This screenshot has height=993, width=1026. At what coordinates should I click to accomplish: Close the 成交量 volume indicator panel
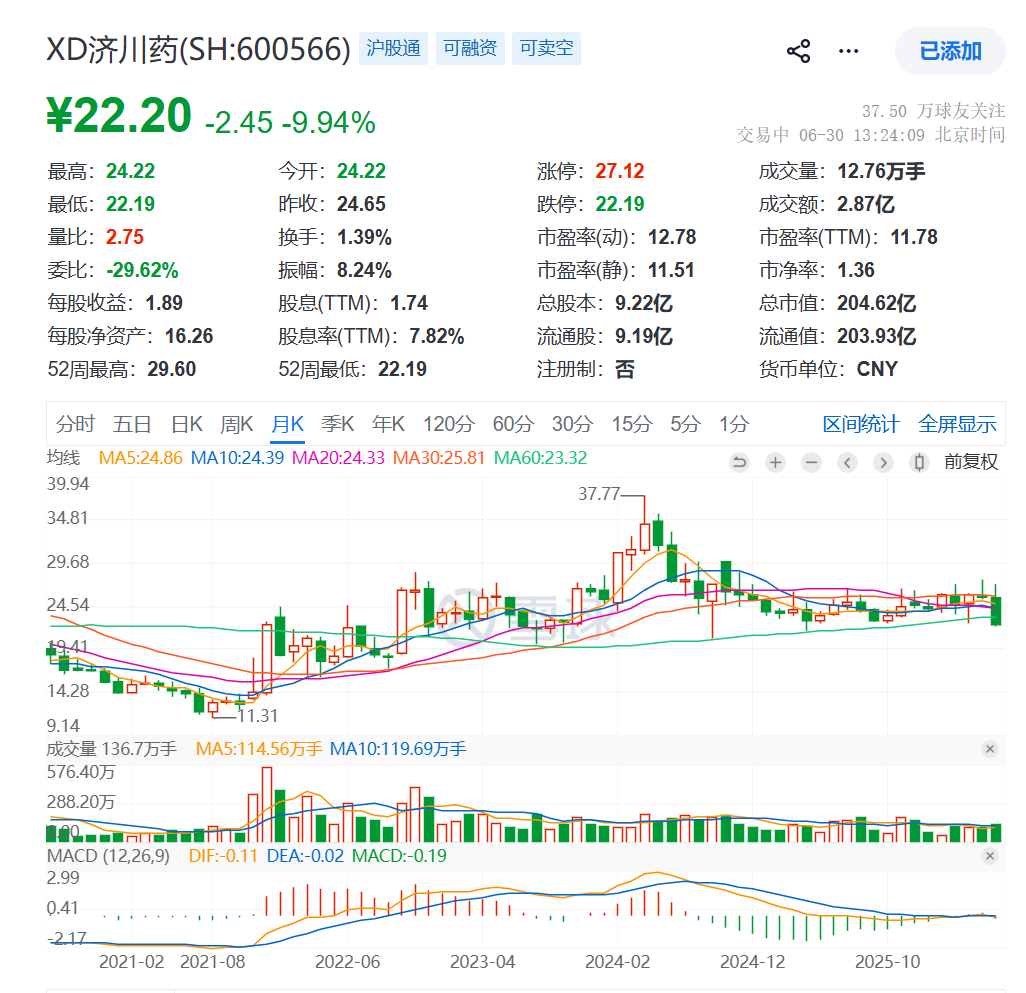click(x=990, y=749)
